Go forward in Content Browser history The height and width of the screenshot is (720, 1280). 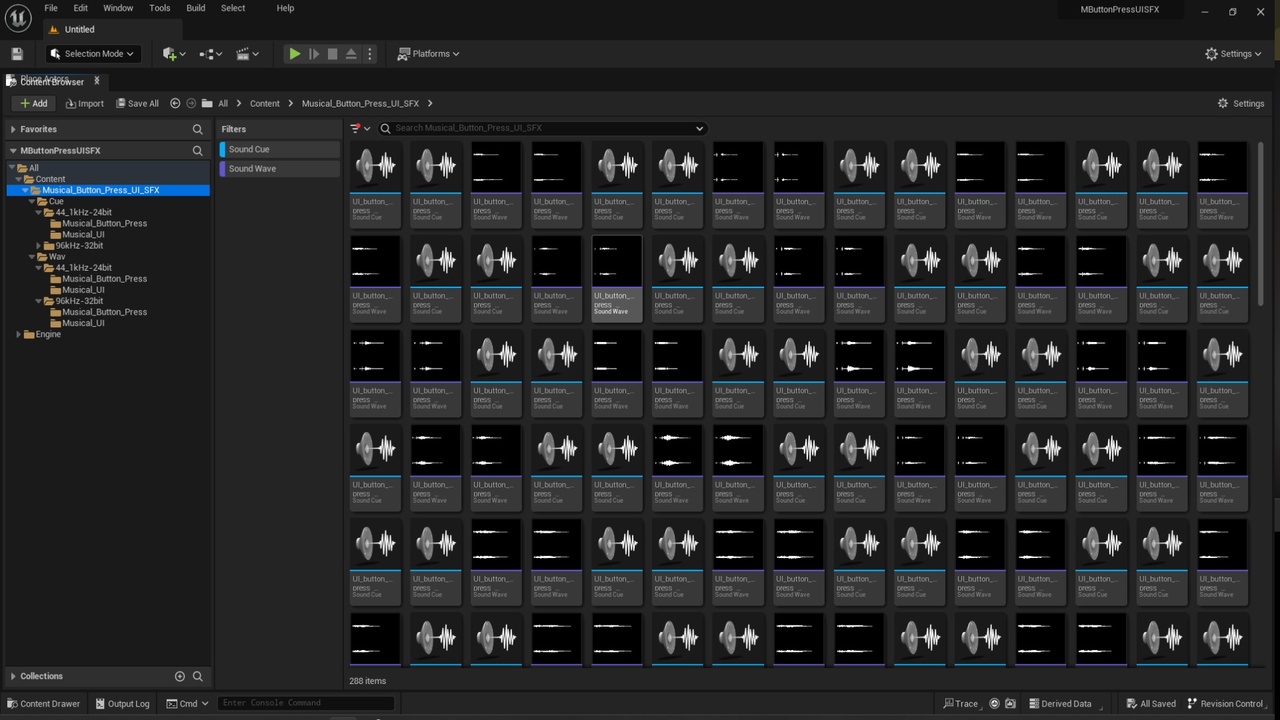(191, 103)
